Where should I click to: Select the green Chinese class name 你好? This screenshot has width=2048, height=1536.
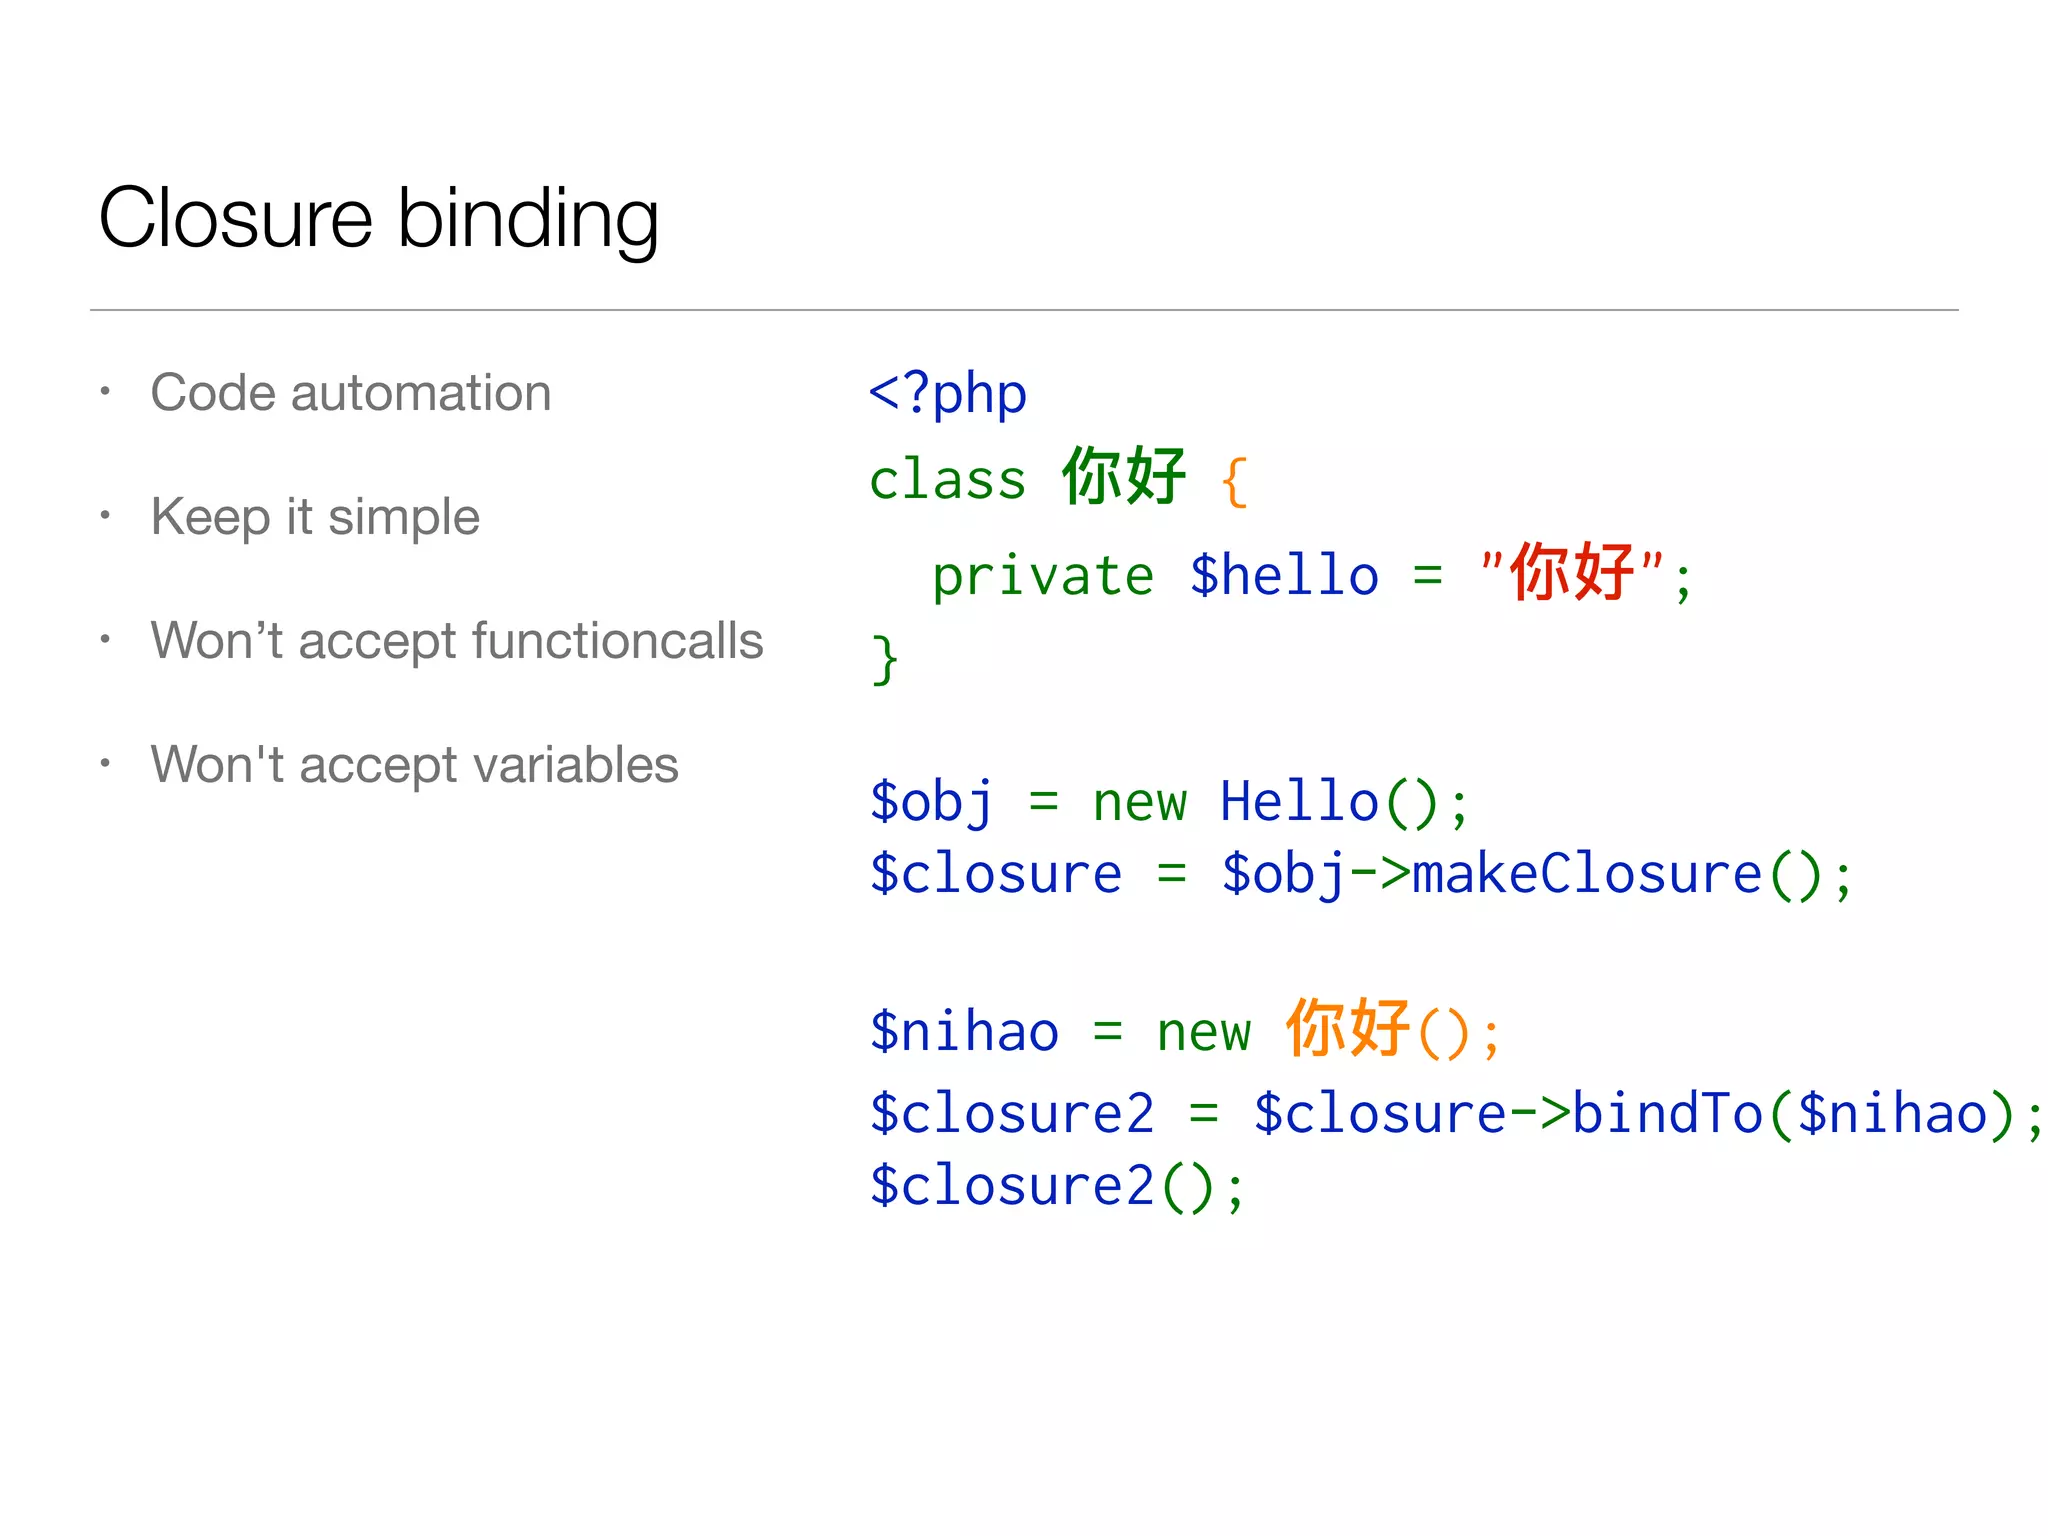[x=1124, y=476]
